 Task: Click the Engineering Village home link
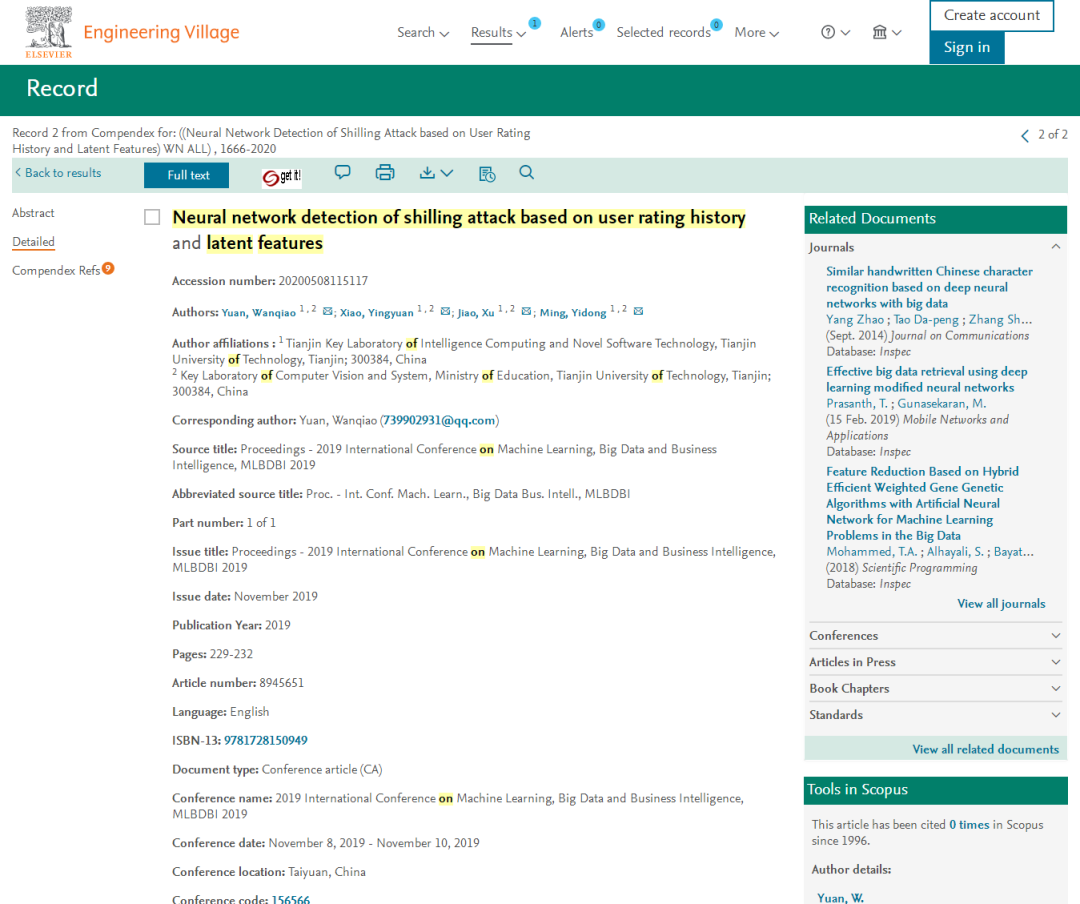(161, 32)
